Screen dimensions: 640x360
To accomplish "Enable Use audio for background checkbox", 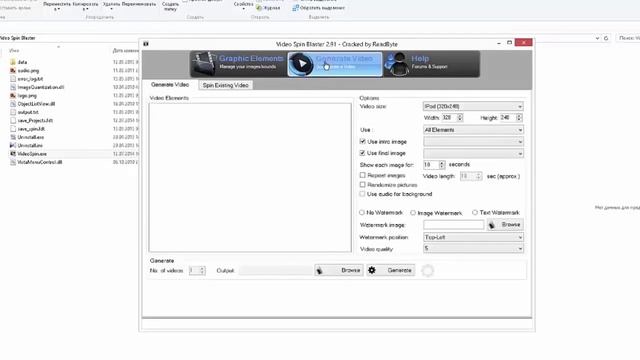I will 362,194.
